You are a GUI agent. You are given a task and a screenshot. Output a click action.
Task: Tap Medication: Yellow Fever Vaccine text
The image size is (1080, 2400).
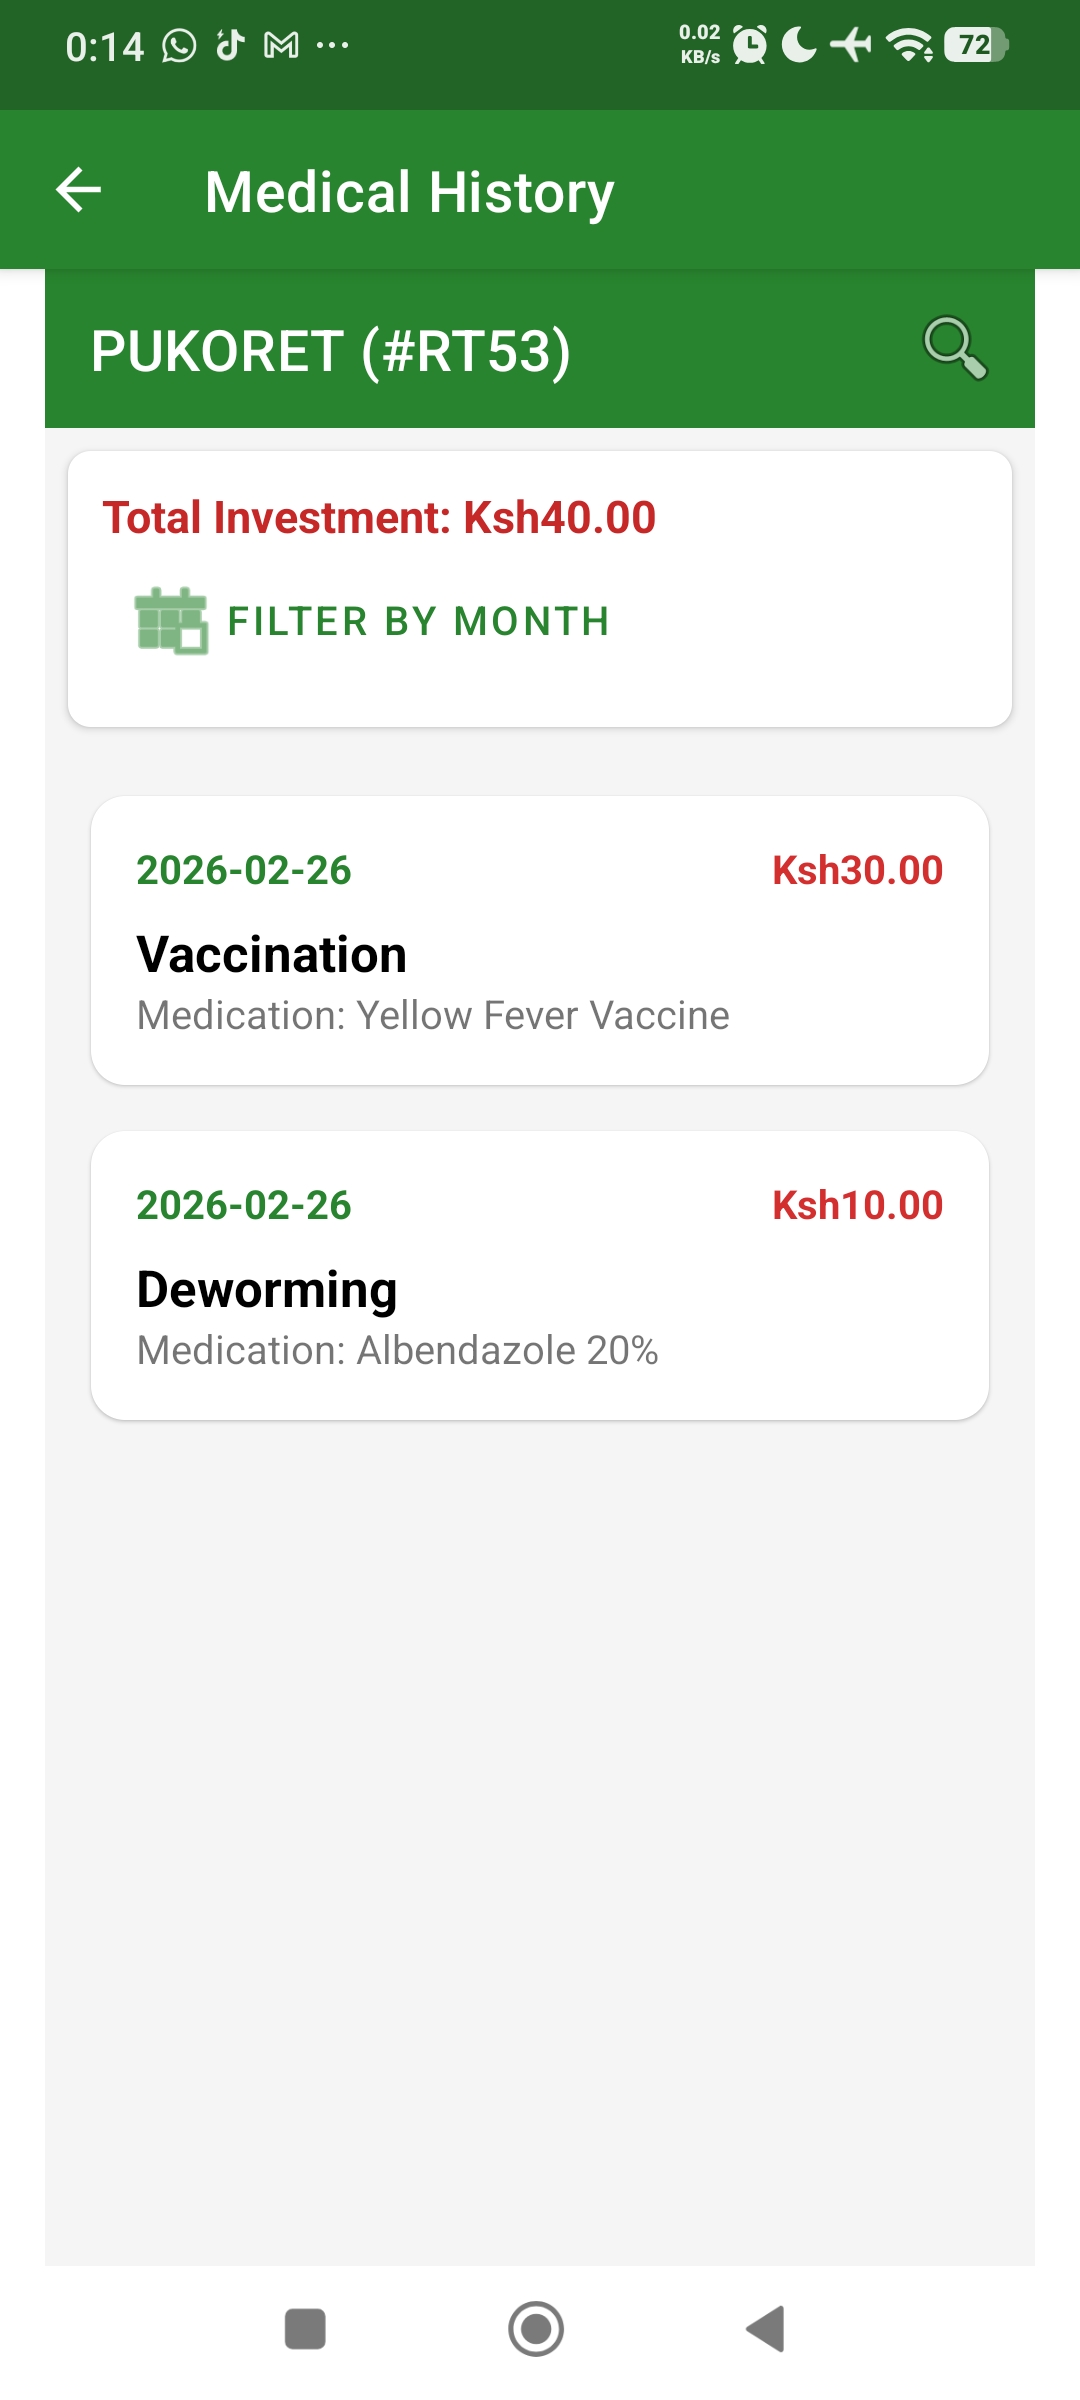click(x=433, y=1015)
